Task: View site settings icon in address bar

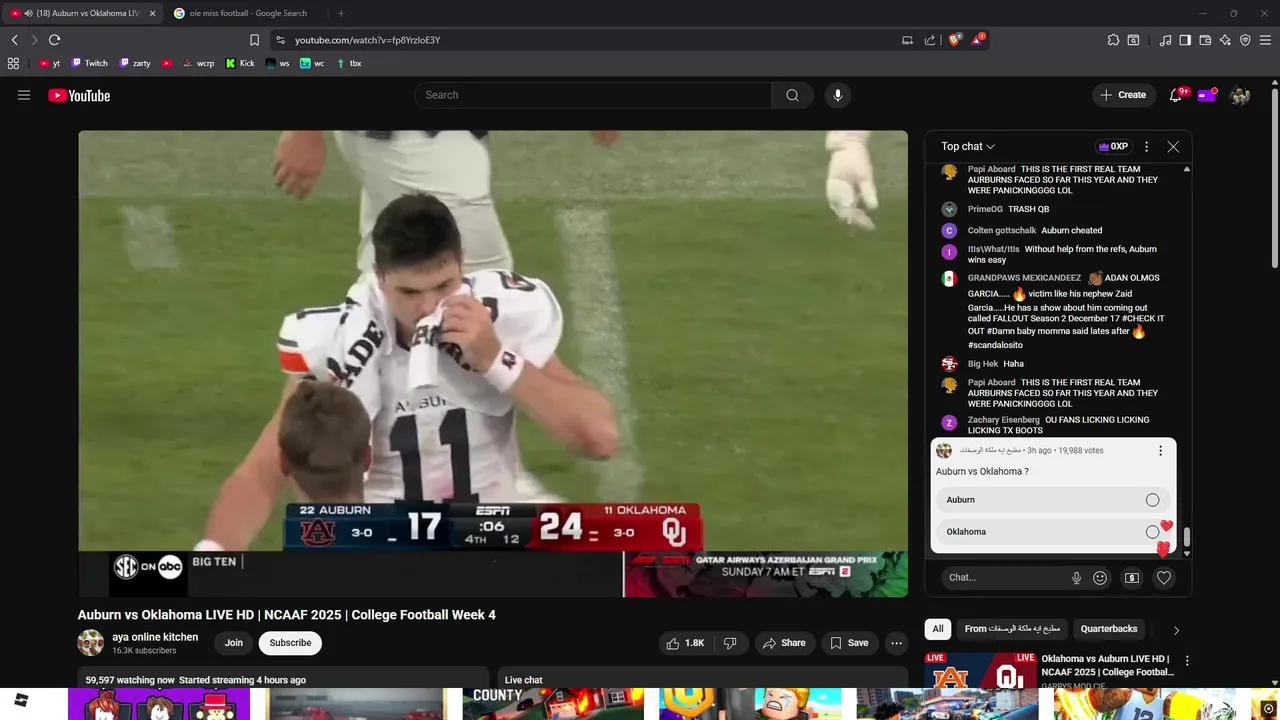Action: pos(280,40)
